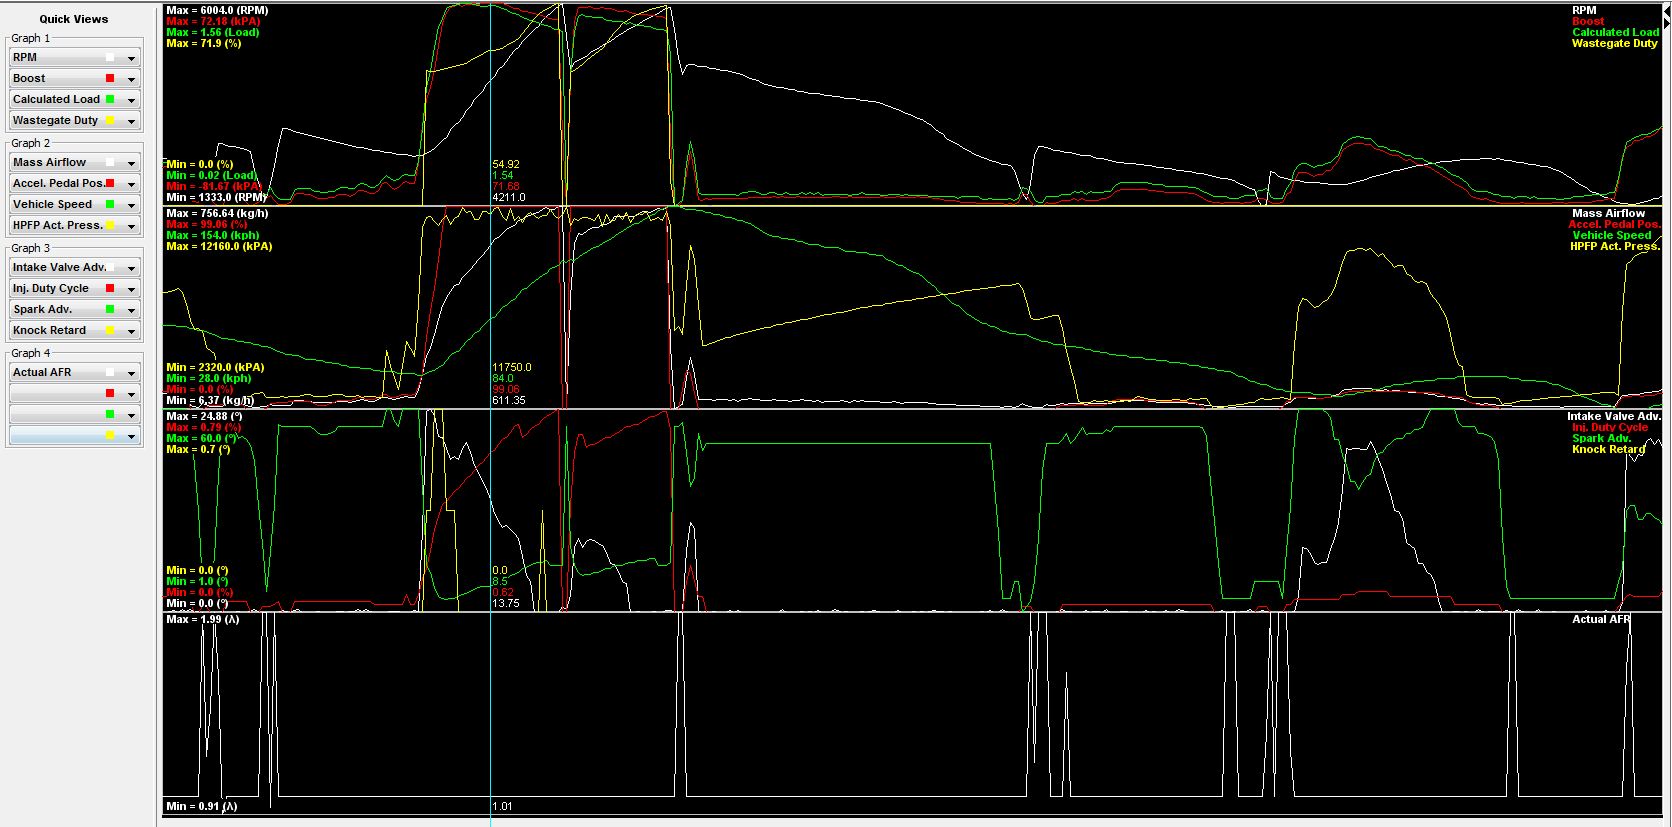Open the empty green-swatch dropdown in Graph 4
Image resolution: width=1672 pixels, height=827 pixels.
point(131,415)
